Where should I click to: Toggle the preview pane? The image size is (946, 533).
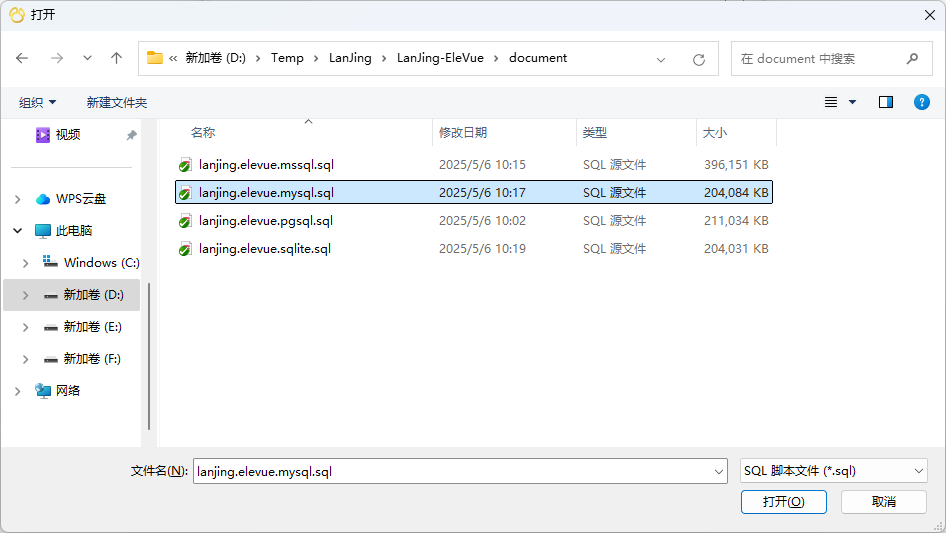[x=886, y=102]
